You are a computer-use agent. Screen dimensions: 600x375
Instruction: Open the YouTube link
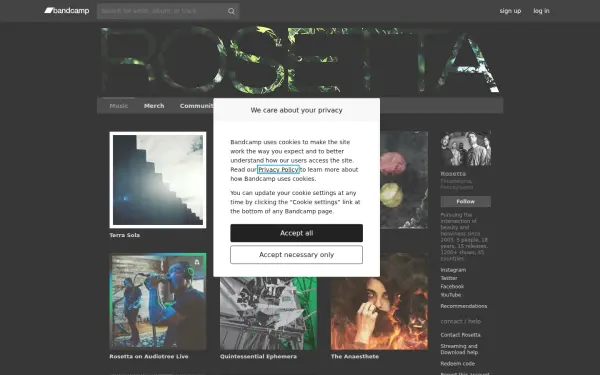451,295
